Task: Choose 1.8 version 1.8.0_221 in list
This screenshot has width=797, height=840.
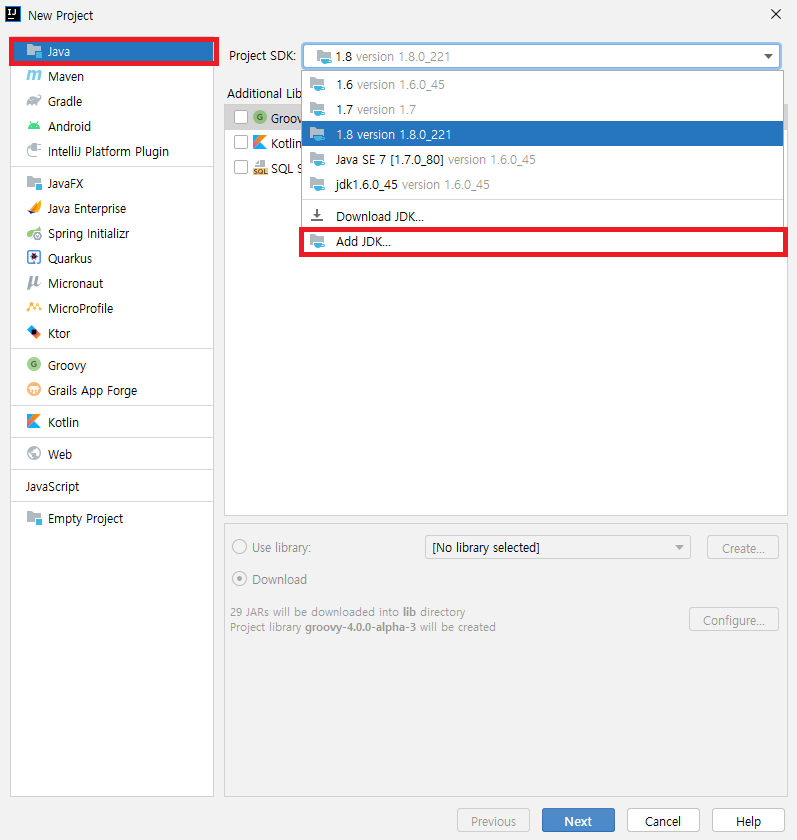Action: [542, 134]
